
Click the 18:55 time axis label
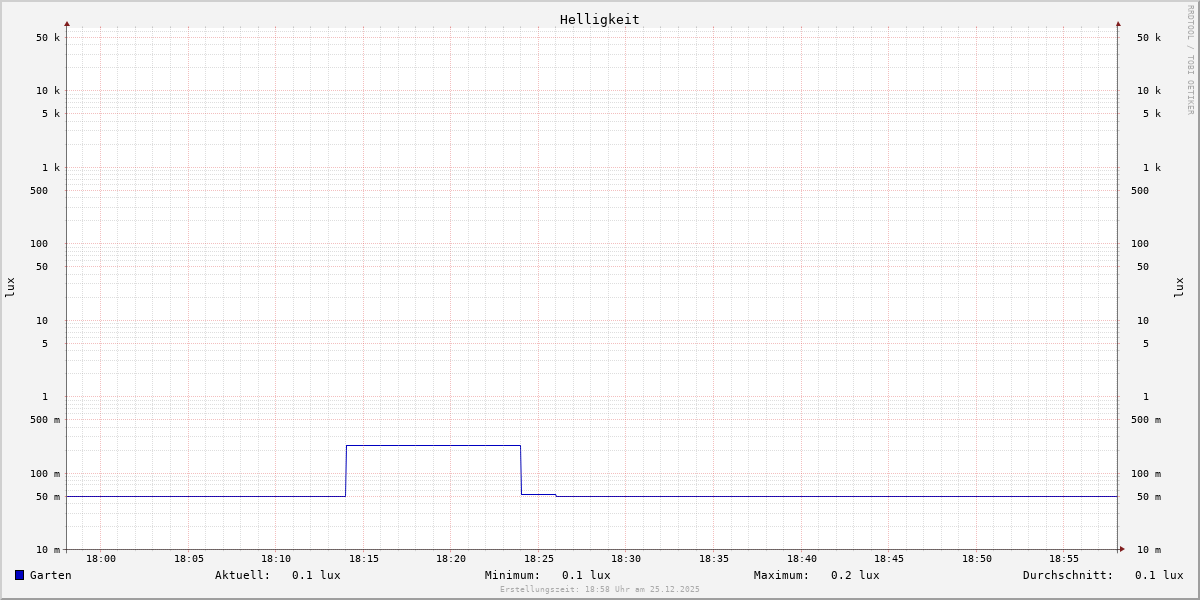1064,559
